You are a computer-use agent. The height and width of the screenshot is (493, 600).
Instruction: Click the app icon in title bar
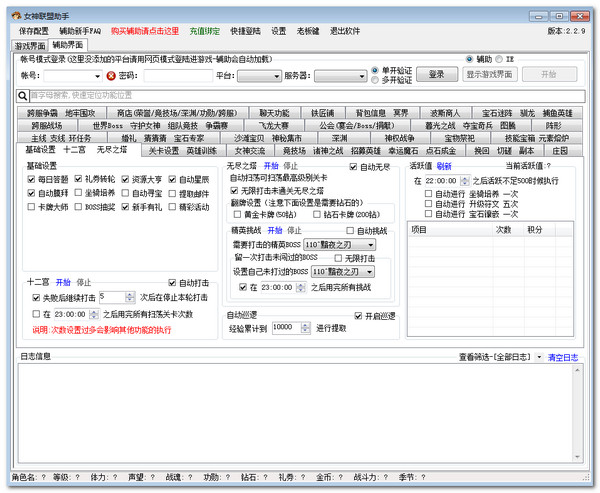[9, 9]
